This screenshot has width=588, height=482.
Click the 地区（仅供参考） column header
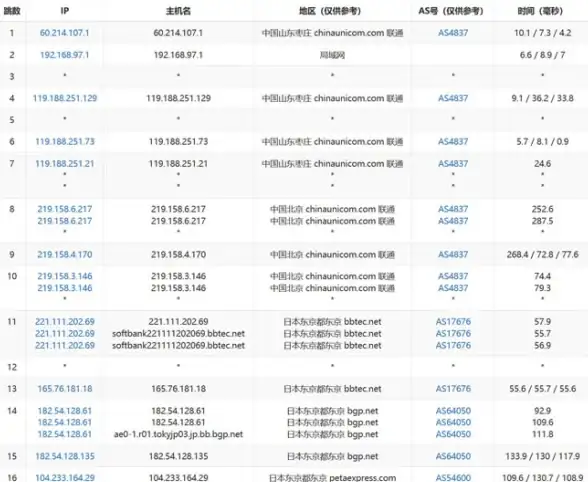click(330, 11)
